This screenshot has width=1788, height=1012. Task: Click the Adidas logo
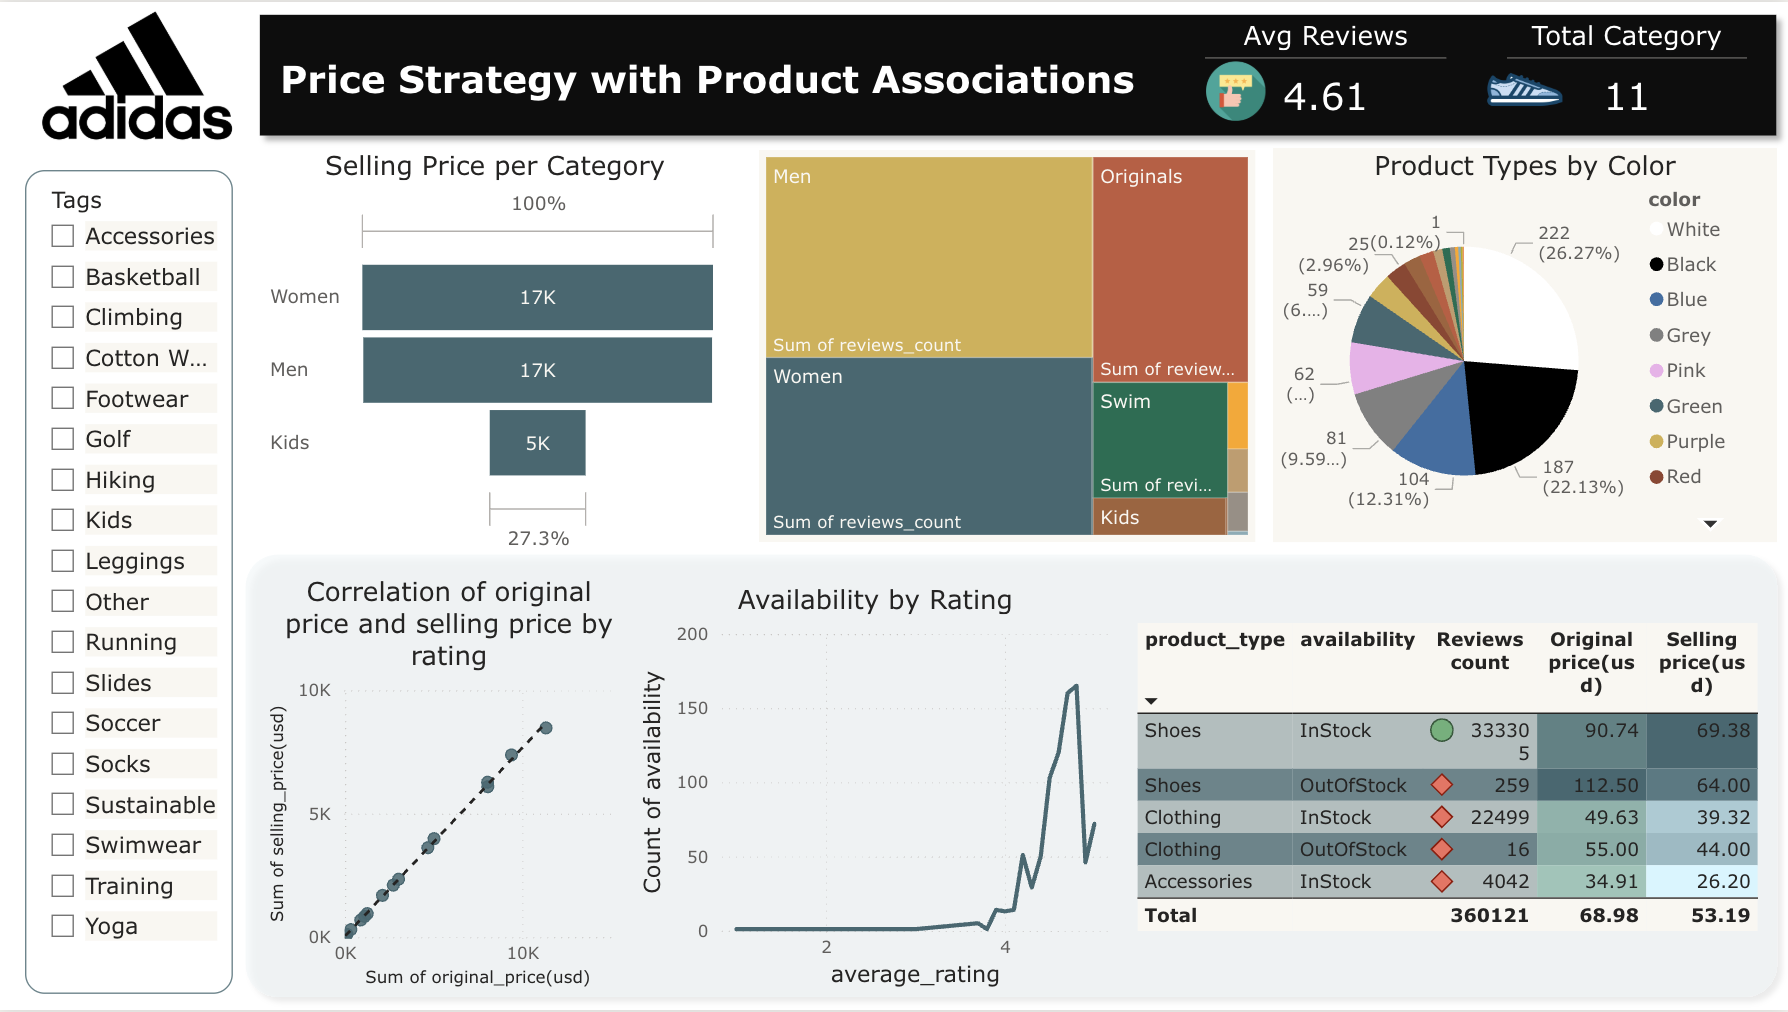(x=137, y=78)
